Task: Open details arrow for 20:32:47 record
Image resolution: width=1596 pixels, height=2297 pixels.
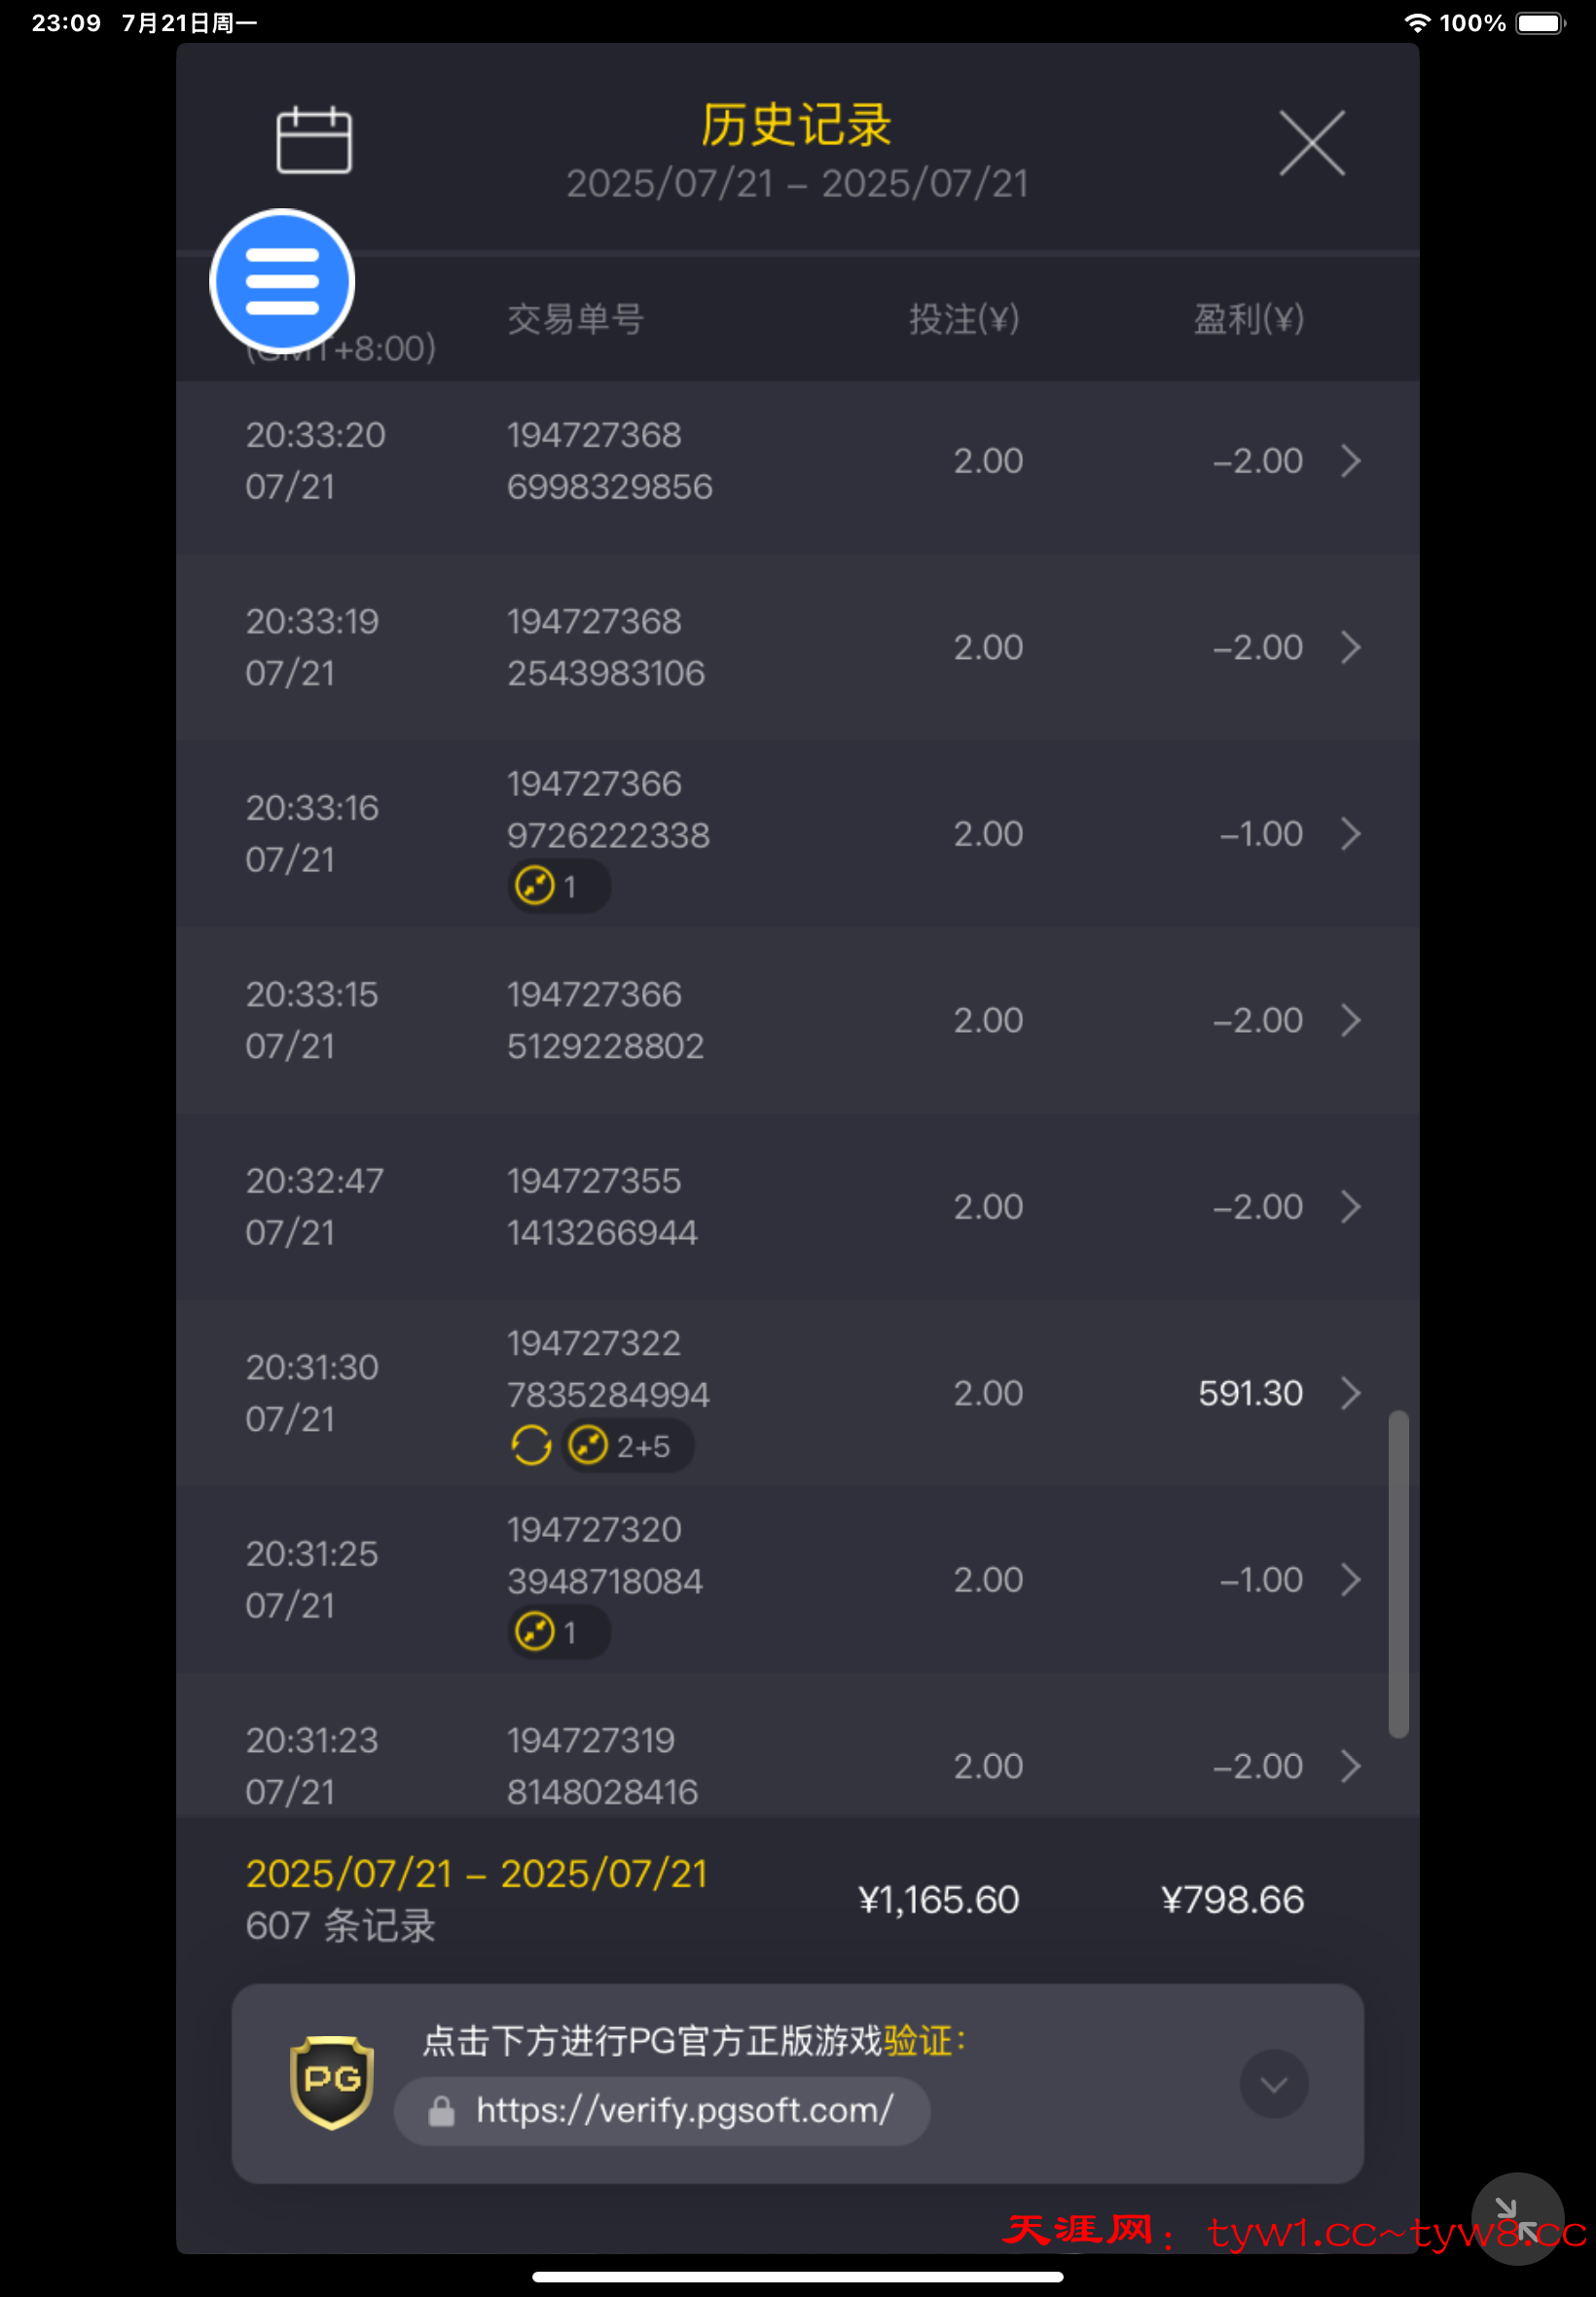Action: (1350, 1207)
